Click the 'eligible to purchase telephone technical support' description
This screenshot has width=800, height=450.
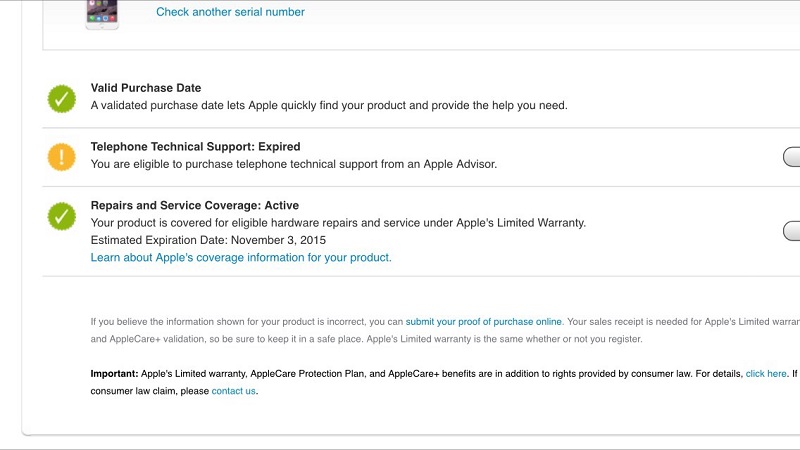[x=293, y=164]
